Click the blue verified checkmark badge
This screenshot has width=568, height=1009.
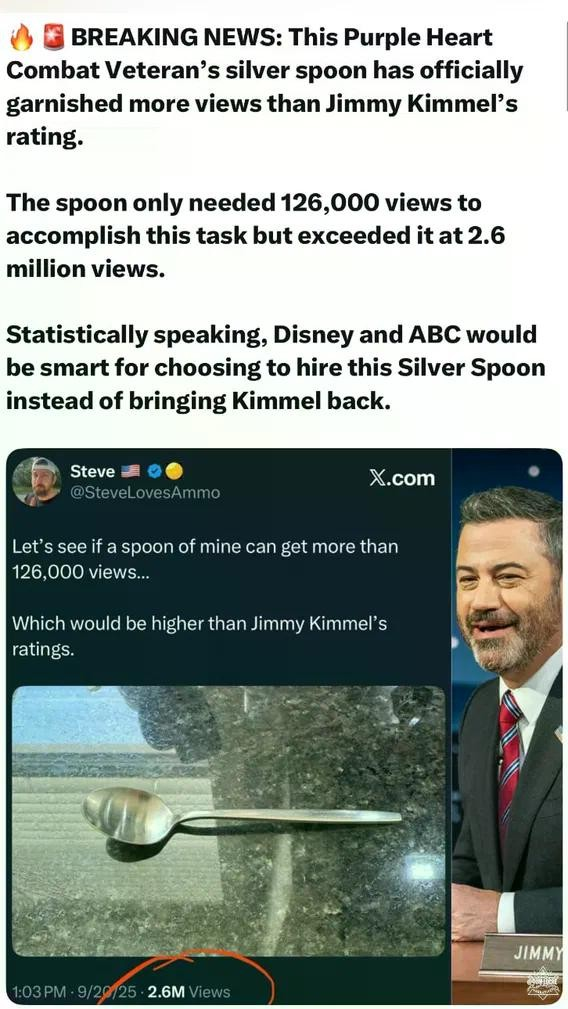click(x=154, y=472)
